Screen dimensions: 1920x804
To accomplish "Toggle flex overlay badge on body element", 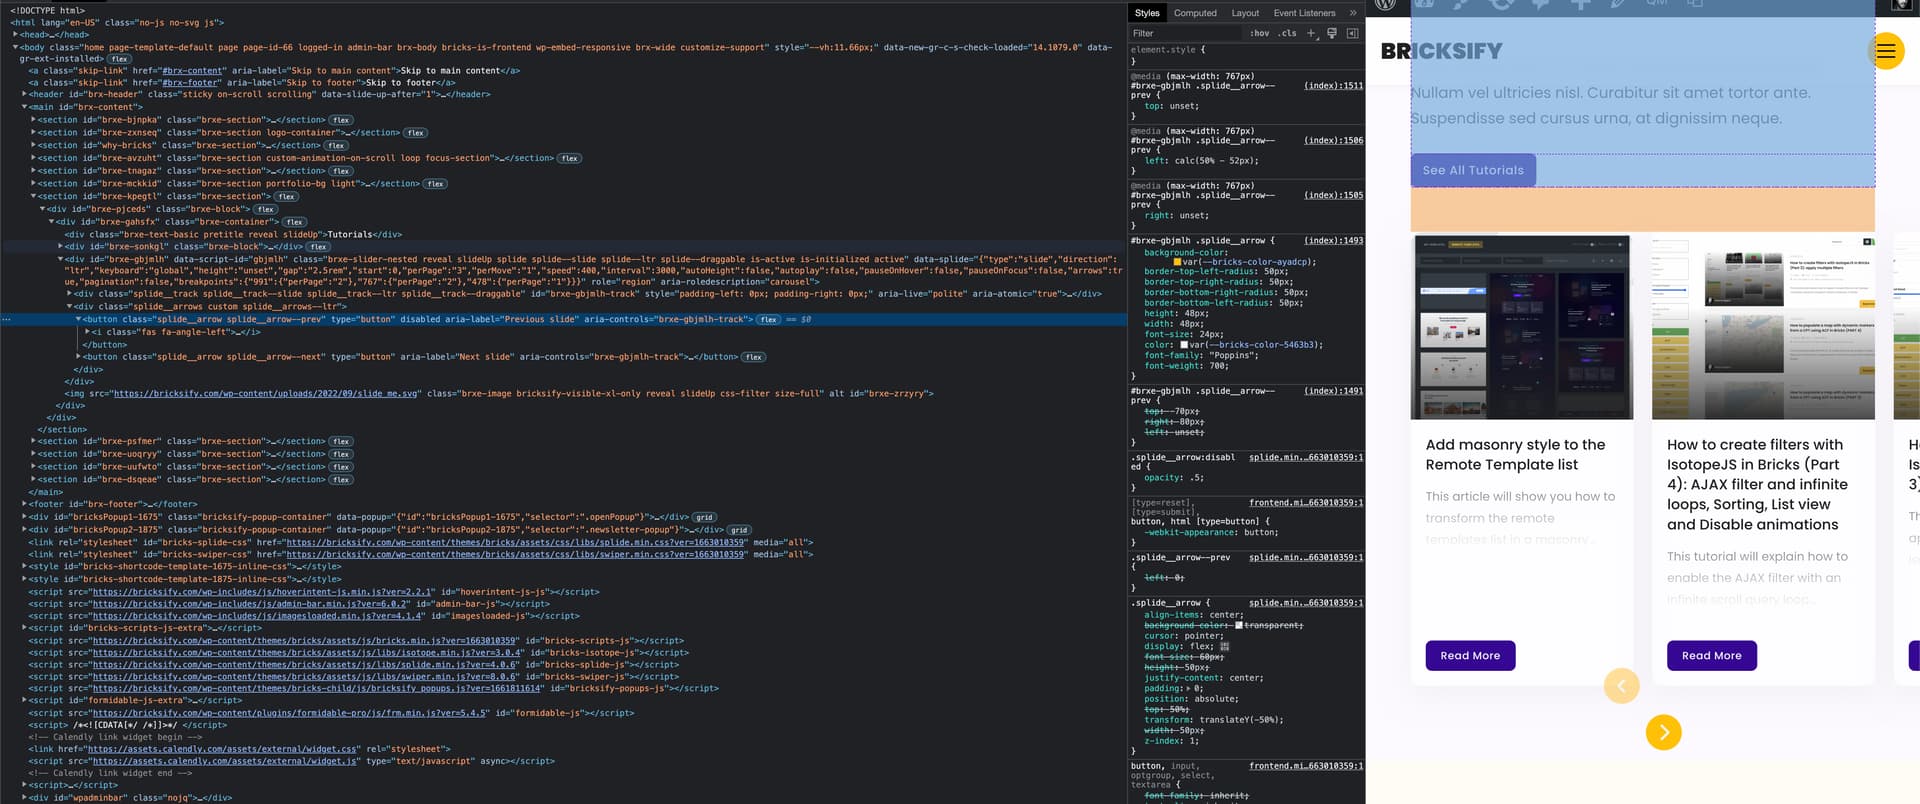I will coord(119,59).
